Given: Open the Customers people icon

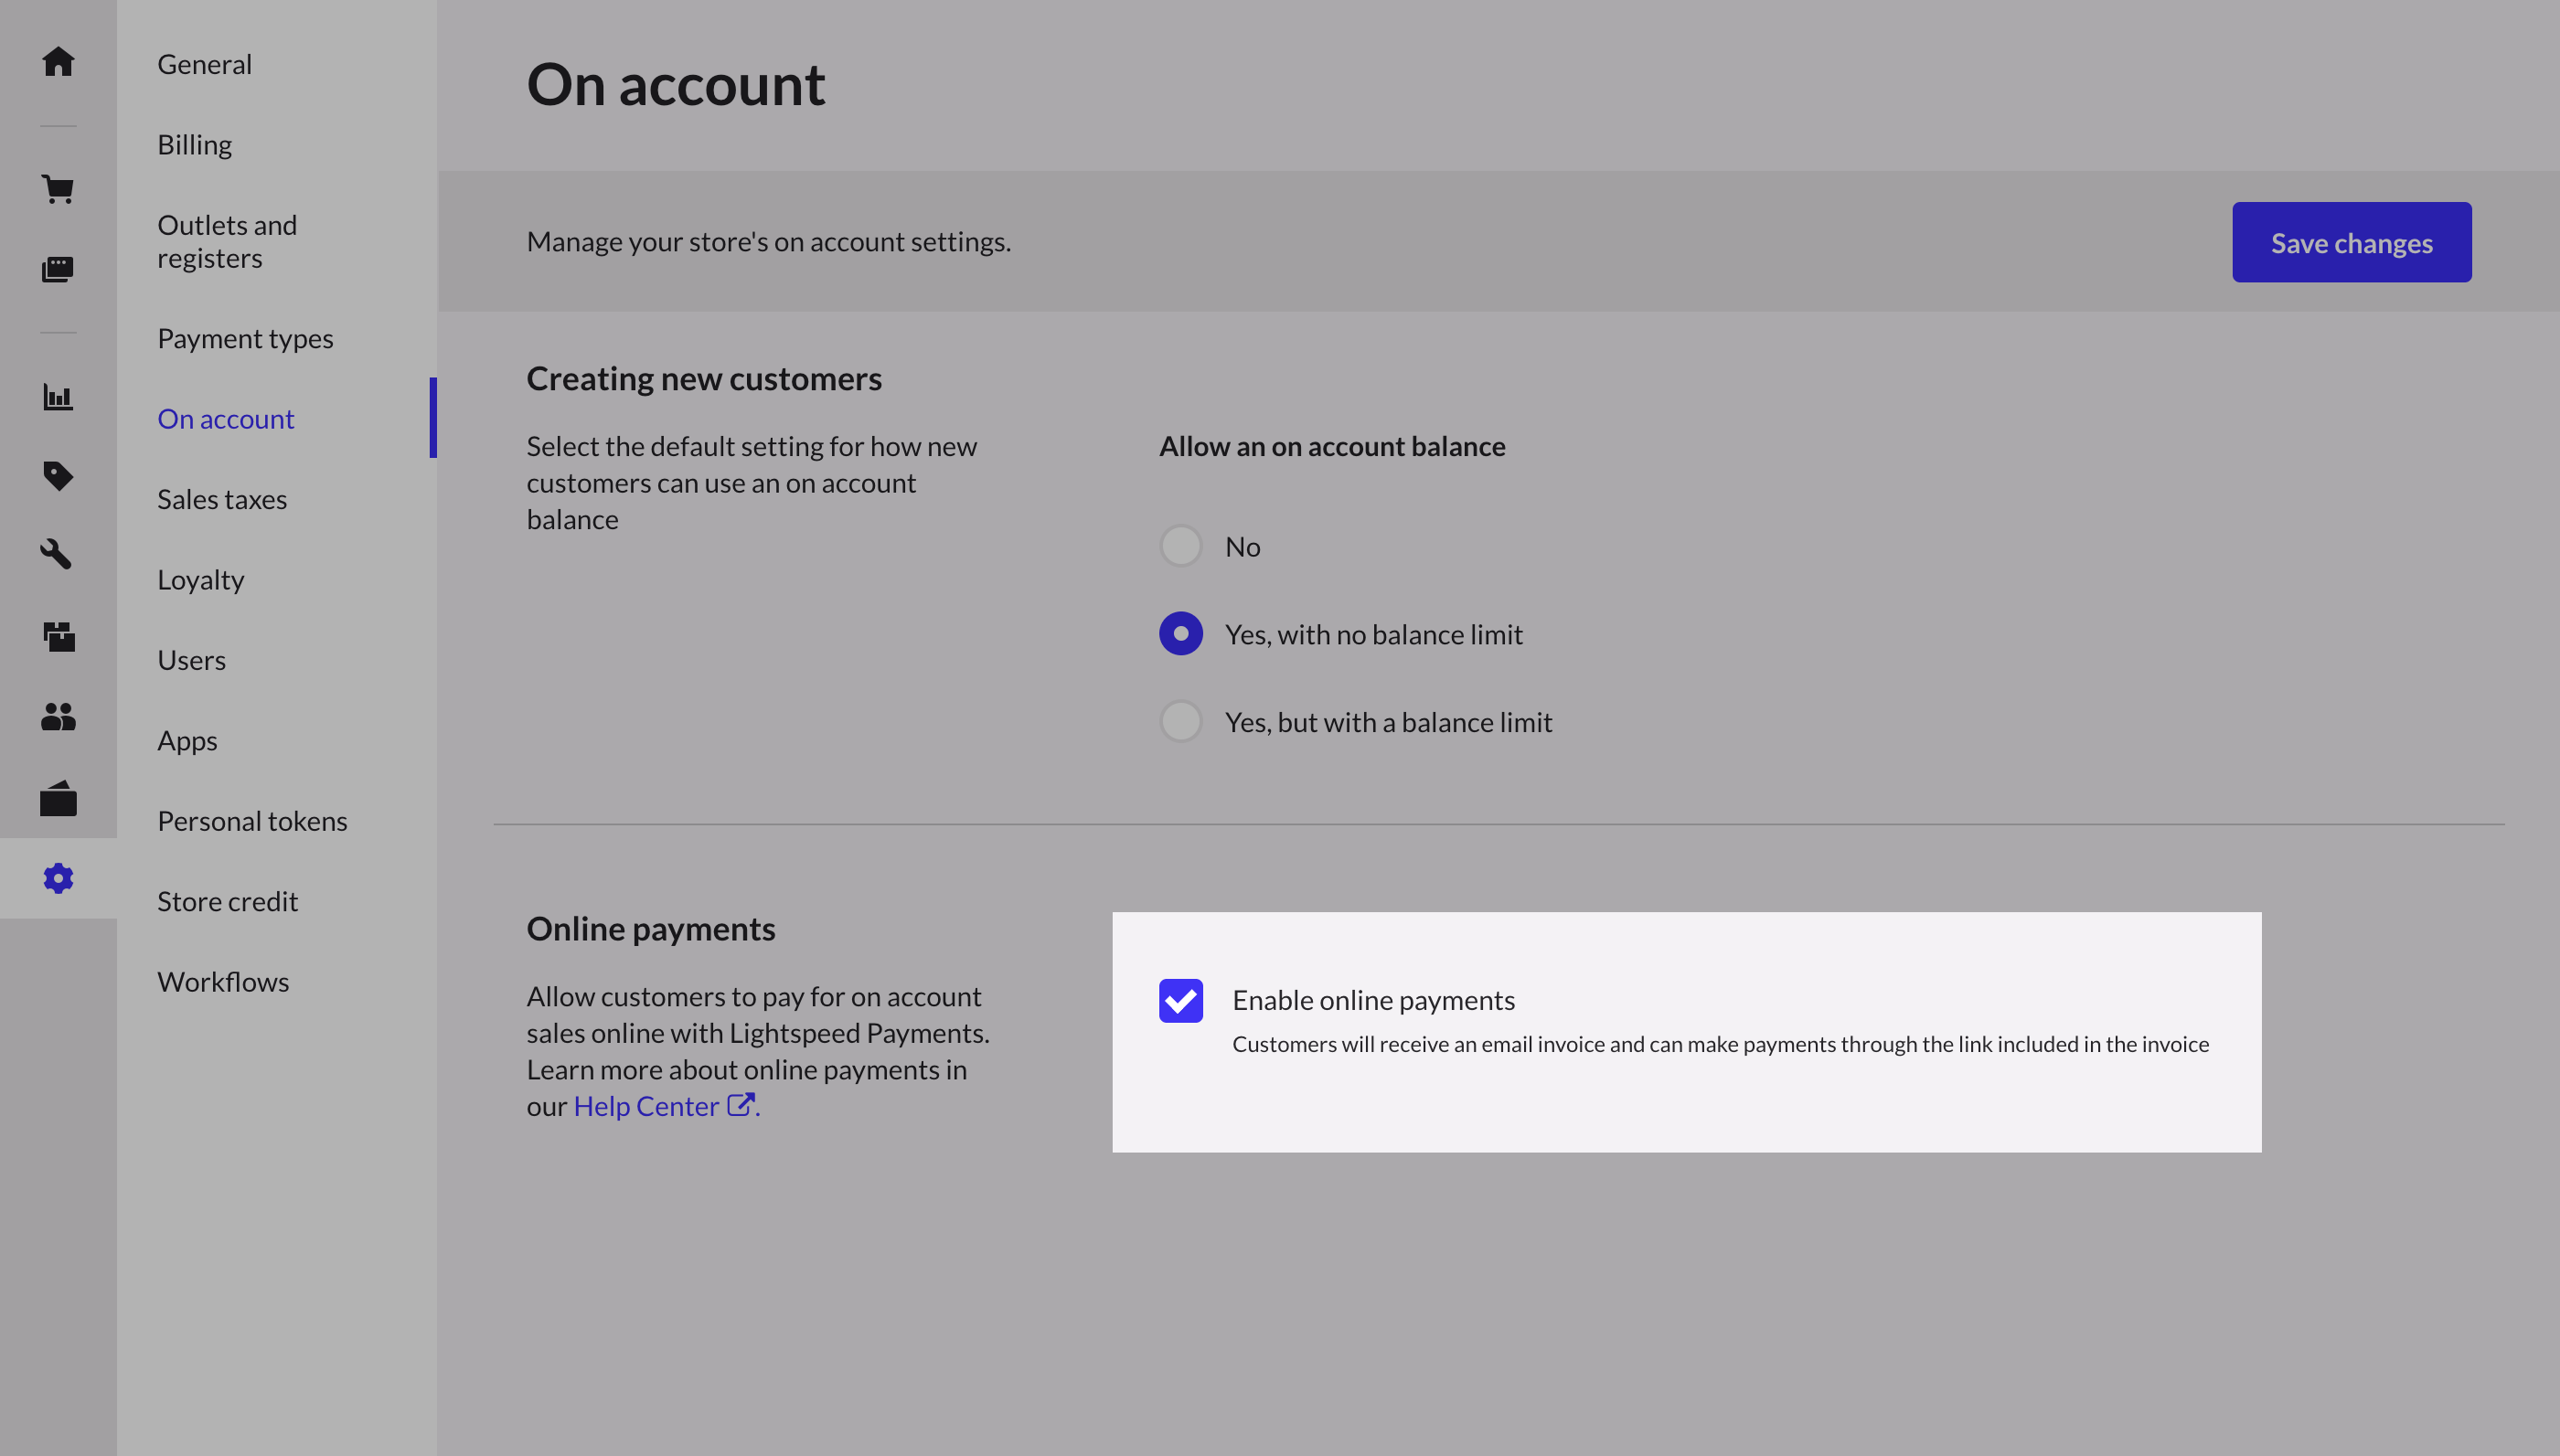Looking at the screenshot, I should (x=58, y=716).
